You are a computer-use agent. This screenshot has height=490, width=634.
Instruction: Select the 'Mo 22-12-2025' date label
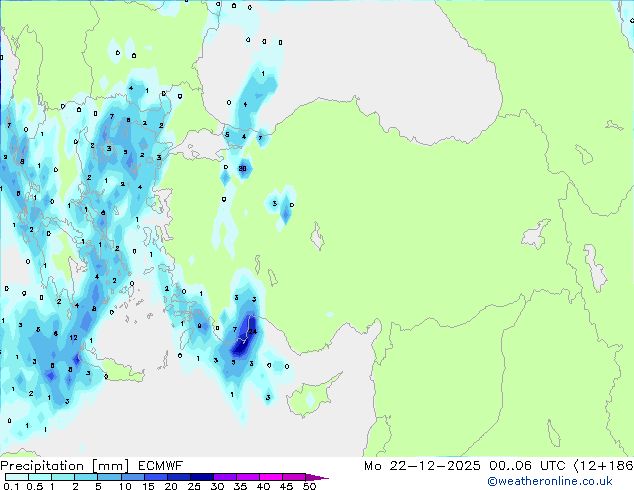[x=422, y=466]
